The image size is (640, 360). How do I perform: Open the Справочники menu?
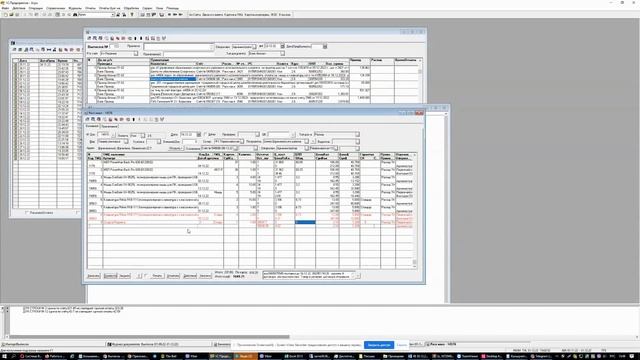pos(56,8)
